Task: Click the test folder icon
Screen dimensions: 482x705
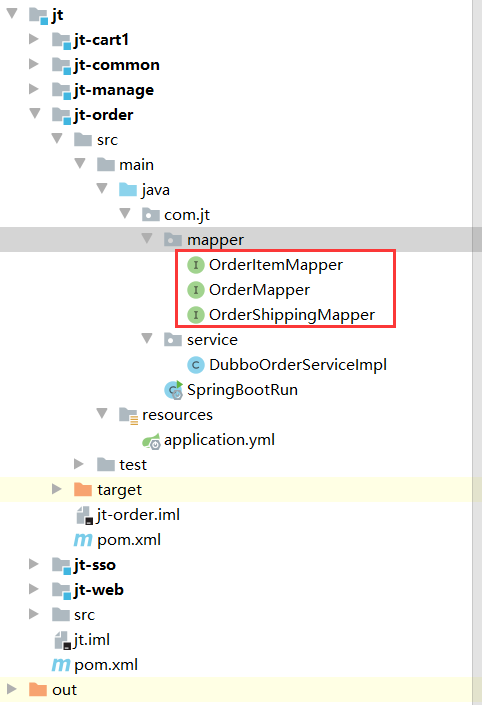Action: (x=106, y=464)
